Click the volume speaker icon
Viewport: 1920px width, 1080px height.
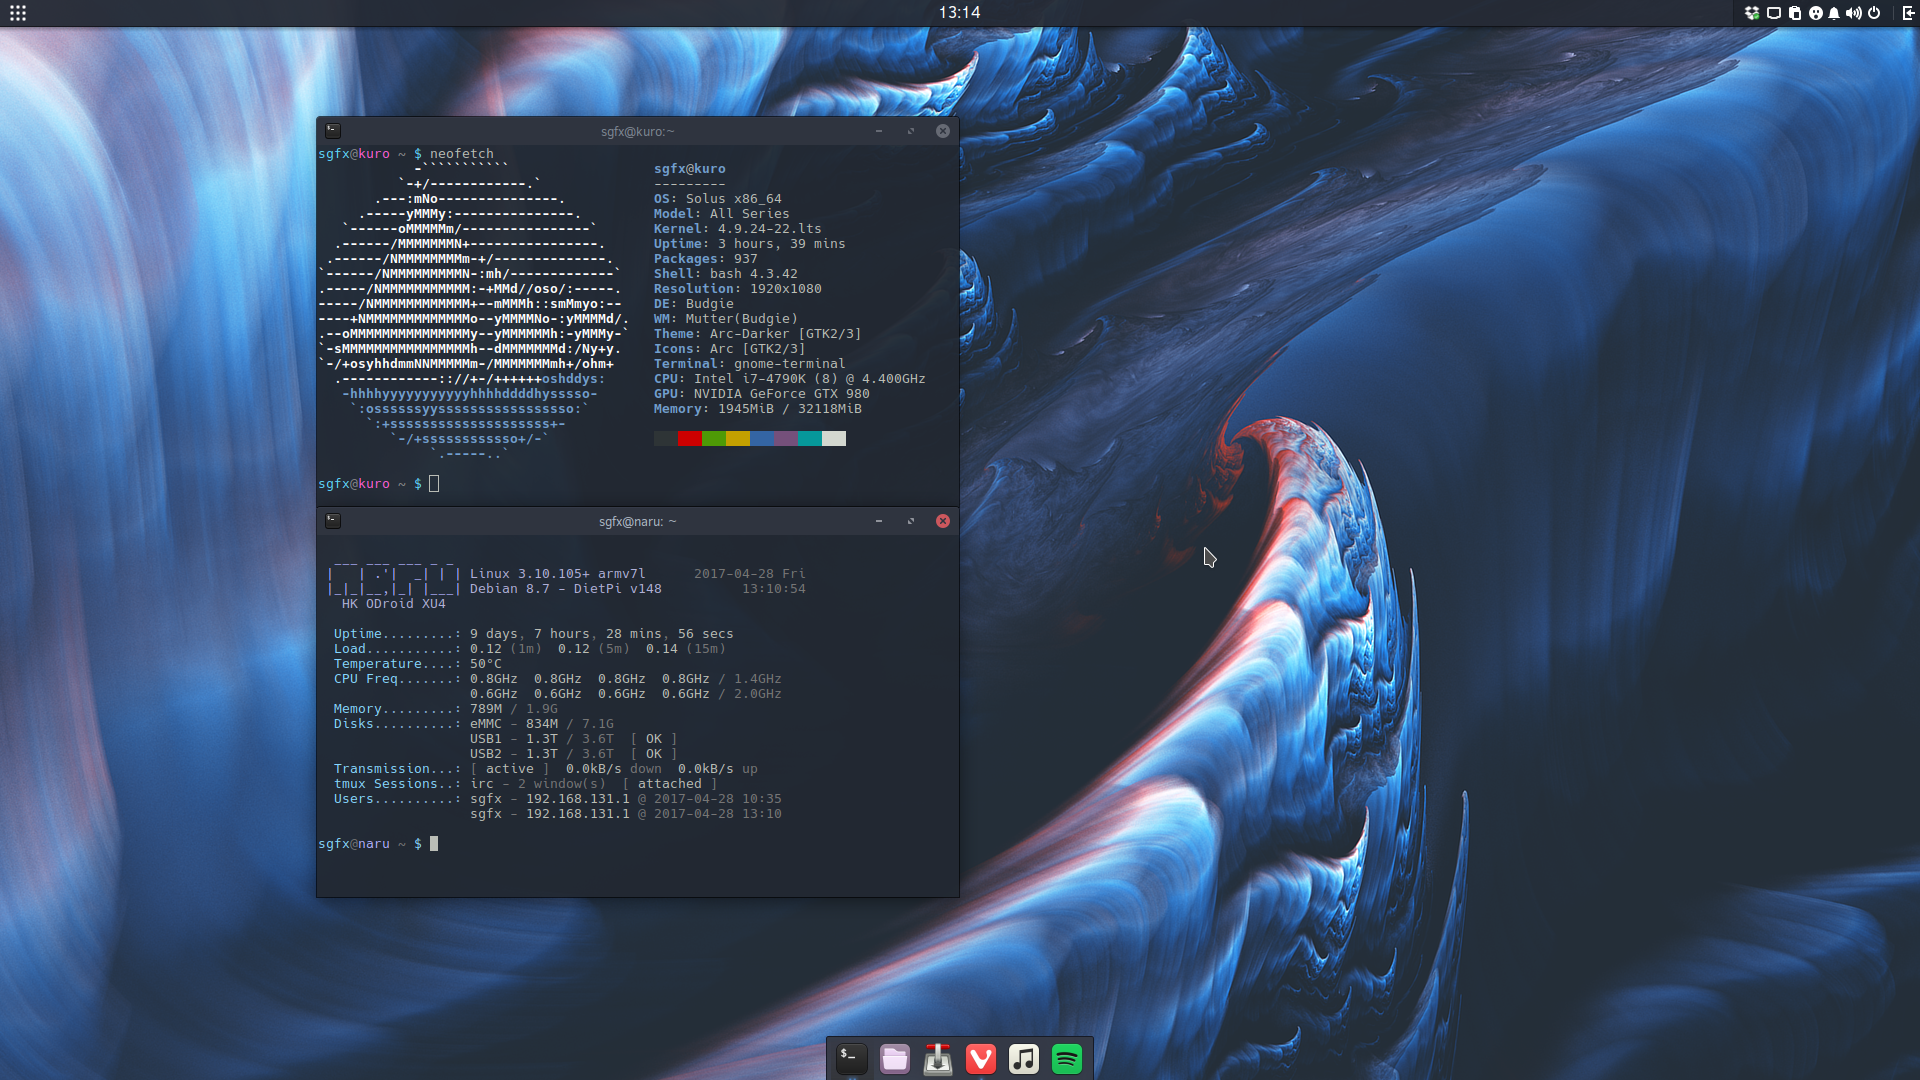(x=1854, y=13)
